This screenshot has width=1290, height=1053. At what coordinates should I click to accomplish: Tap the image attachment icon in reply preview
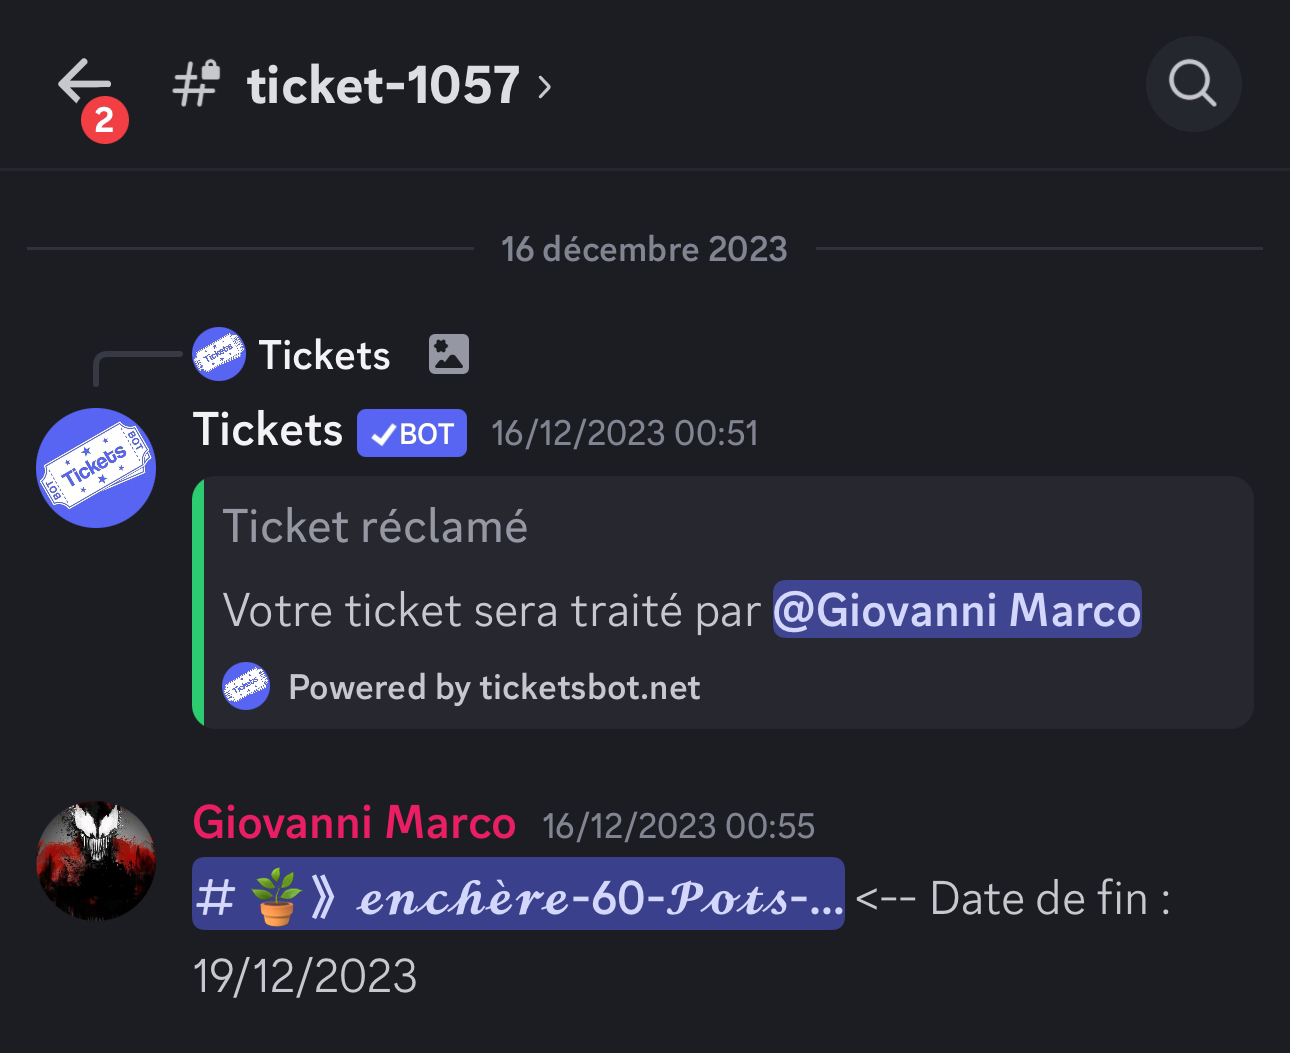click(448, 354)
